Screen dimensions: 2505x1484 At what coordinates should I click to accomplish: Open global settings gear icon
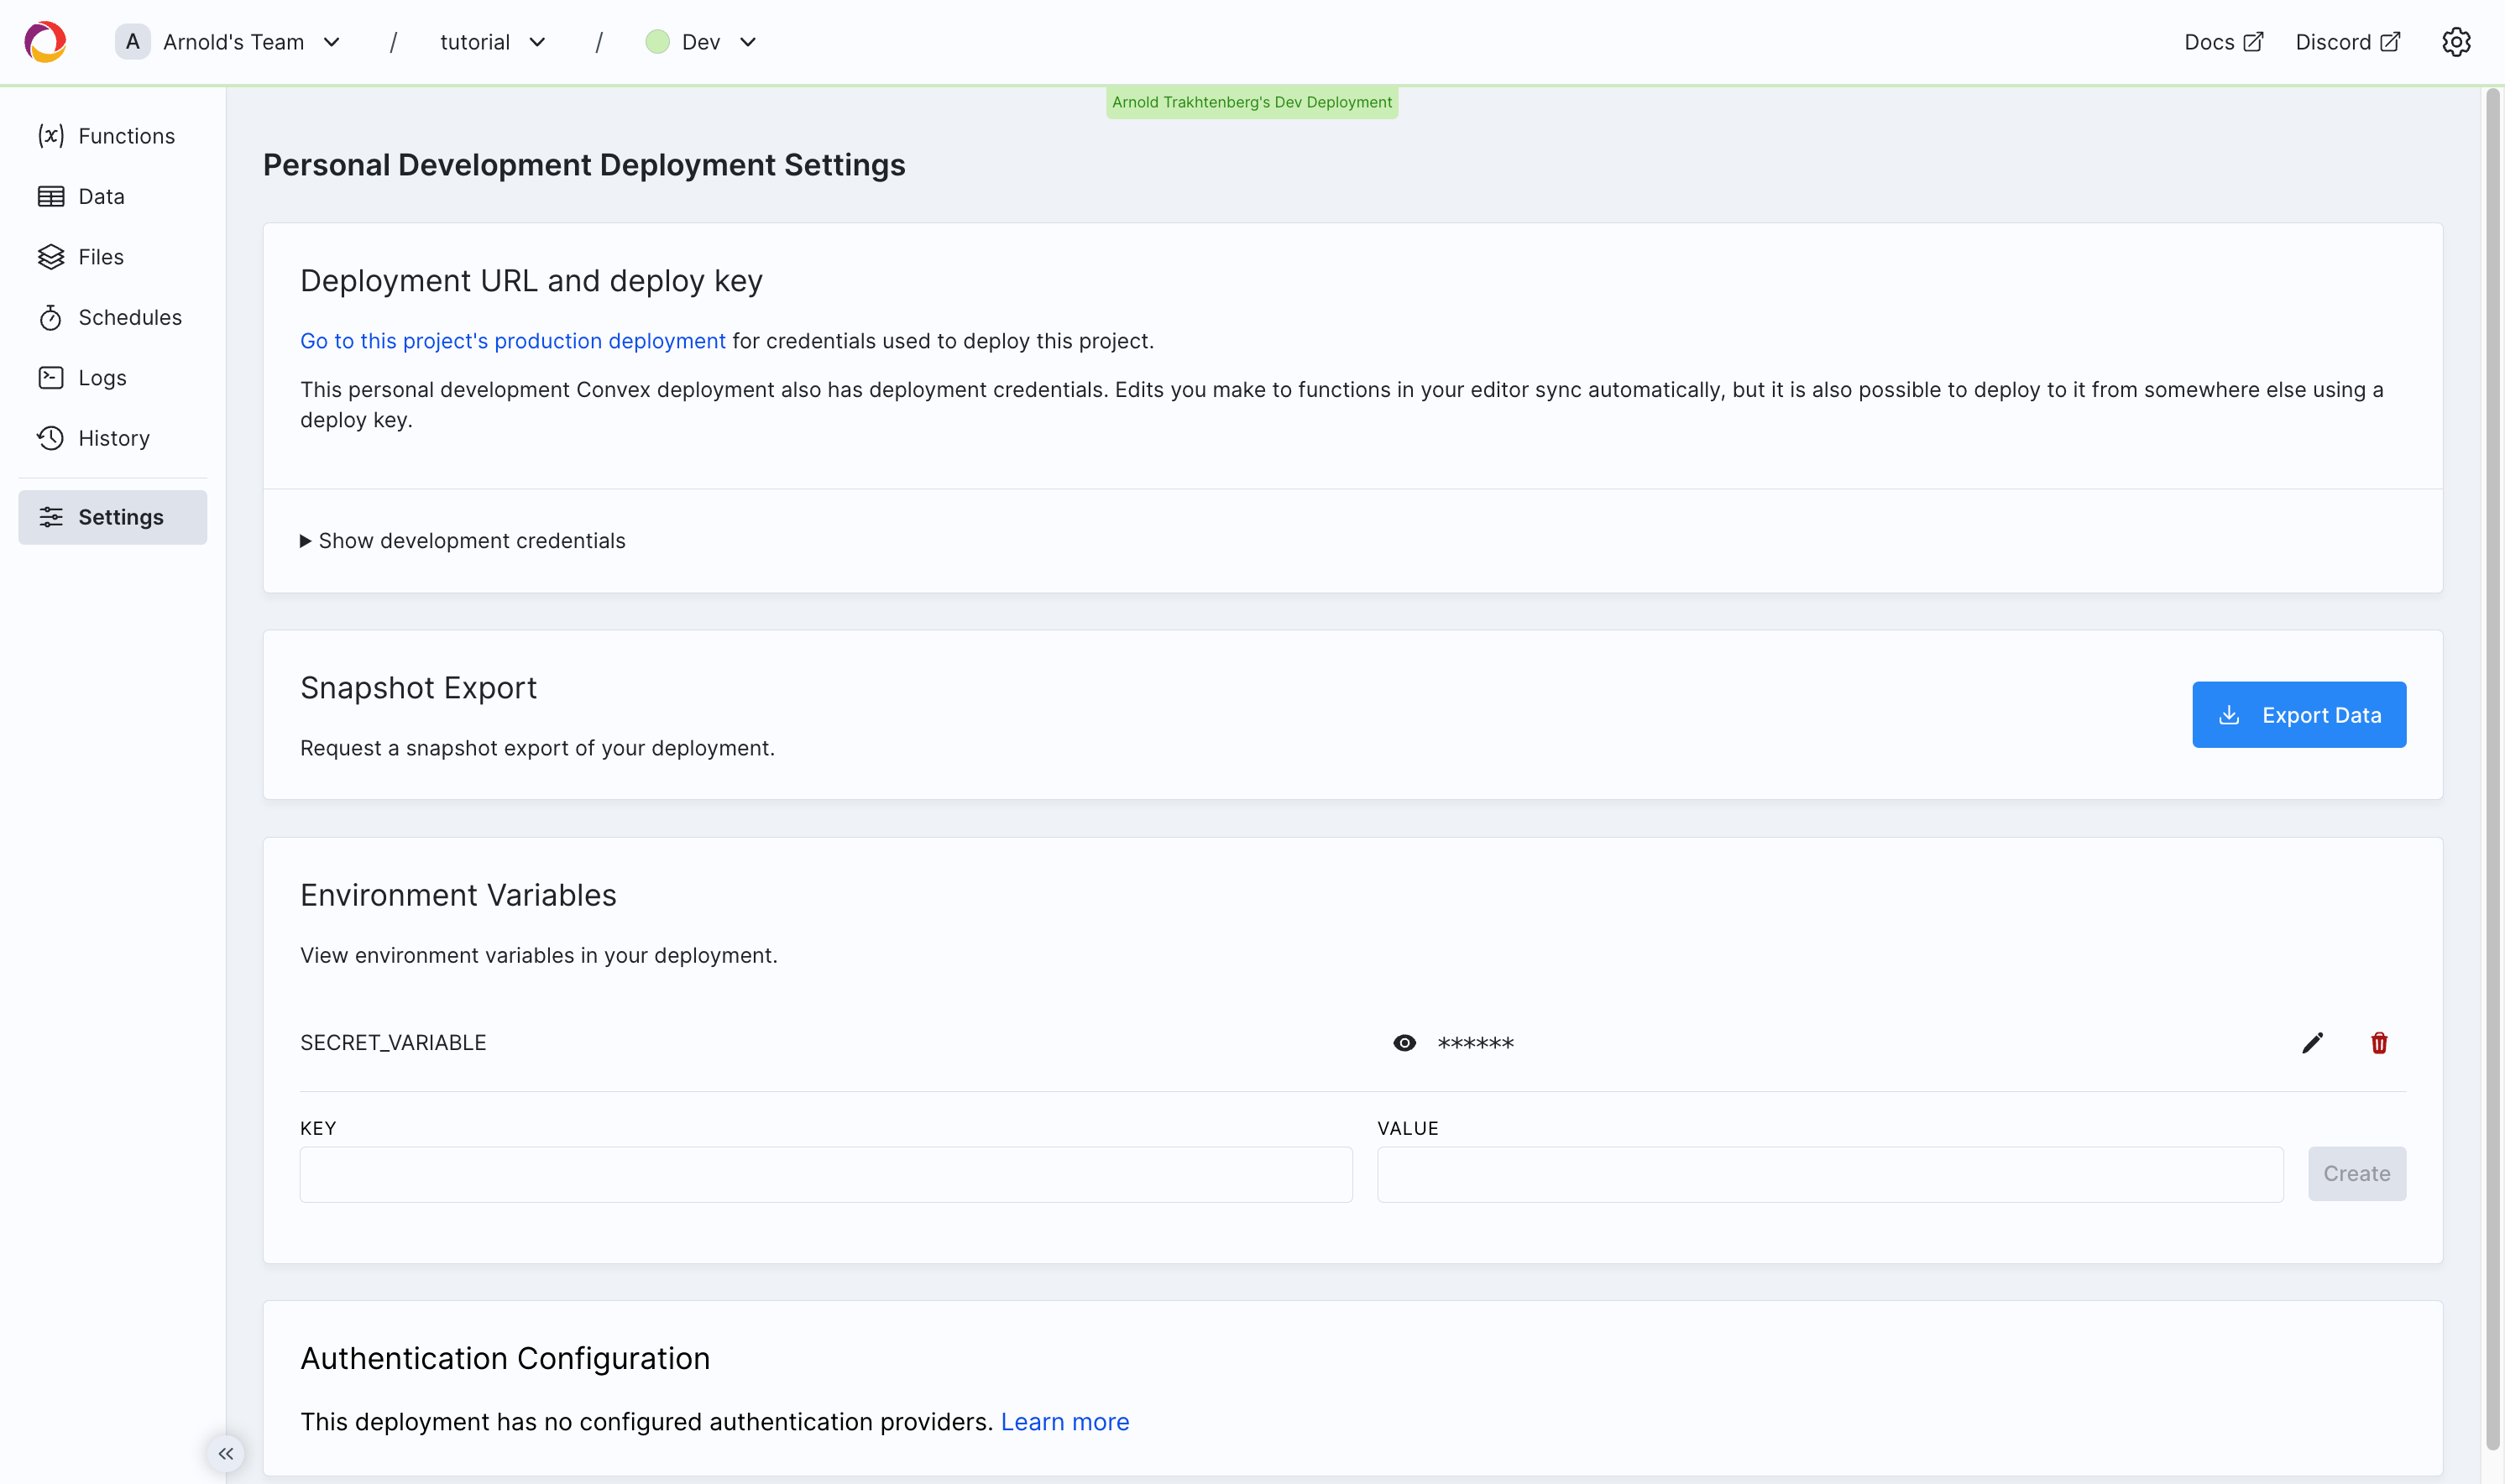pyautogui.click(x=2456, y=42)
